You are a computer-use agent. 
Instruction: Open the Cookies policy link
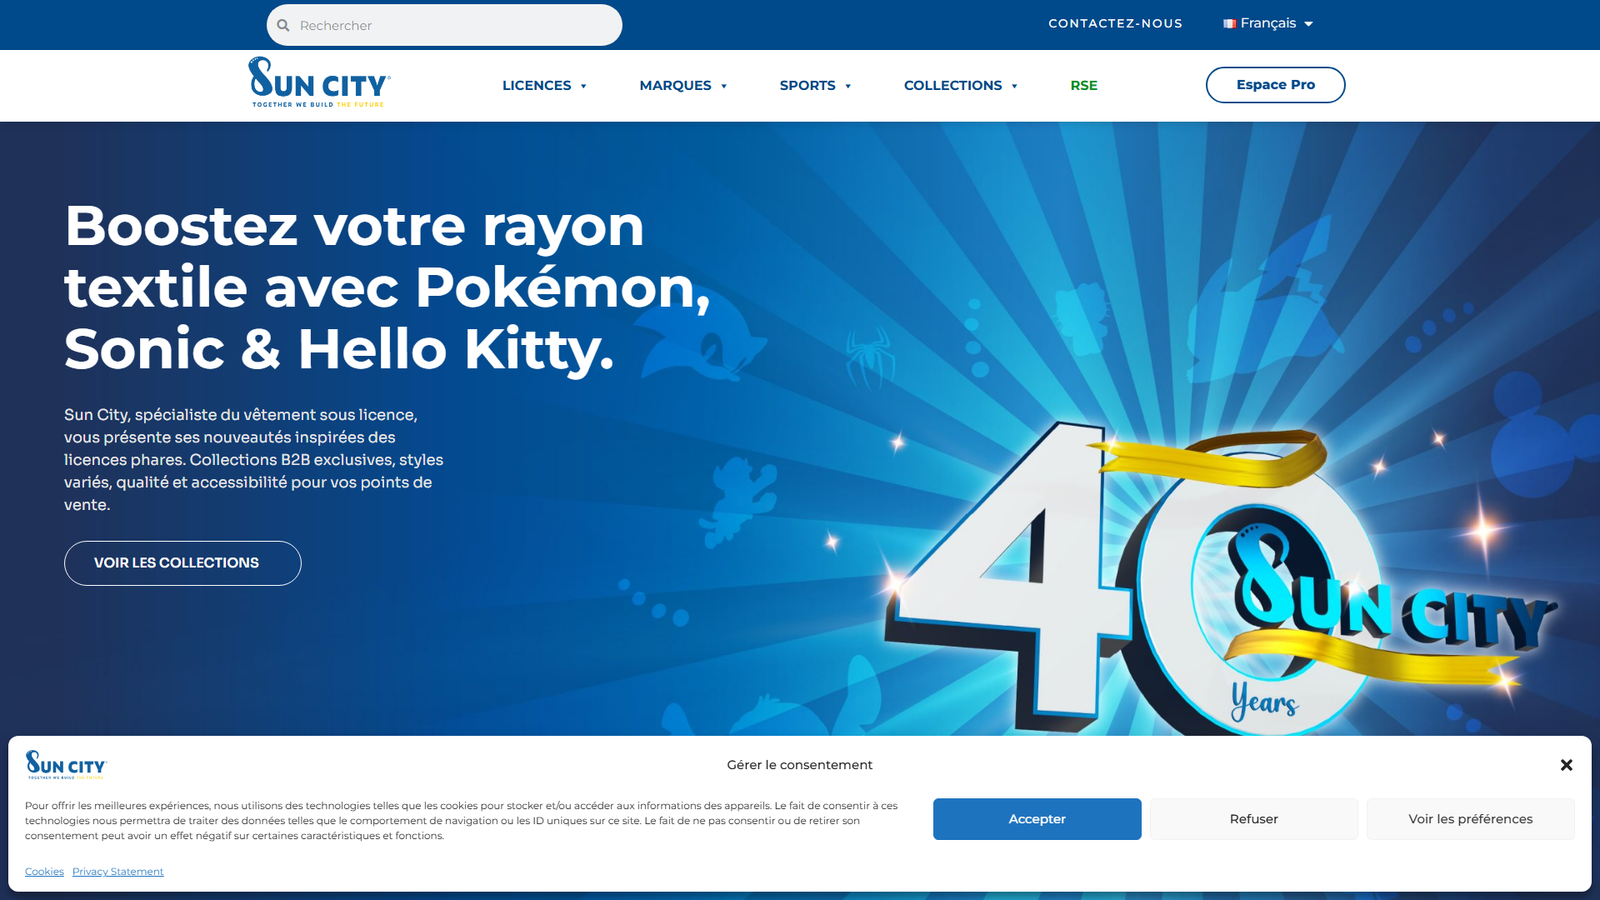tap(44, 872)
